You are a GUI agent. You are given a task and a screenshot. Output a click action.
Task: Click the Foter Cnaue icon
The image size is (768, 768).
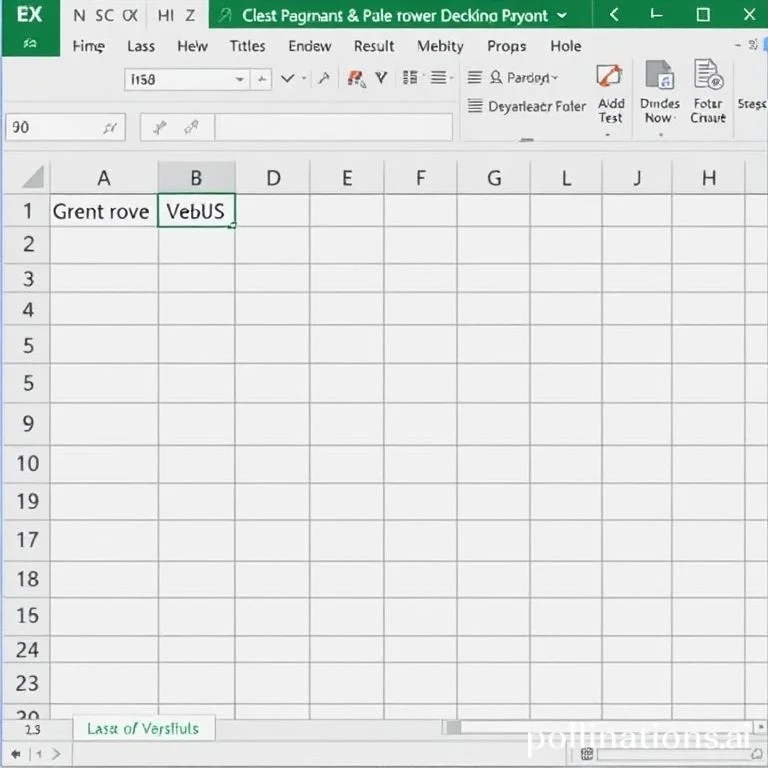coord(707,77)
